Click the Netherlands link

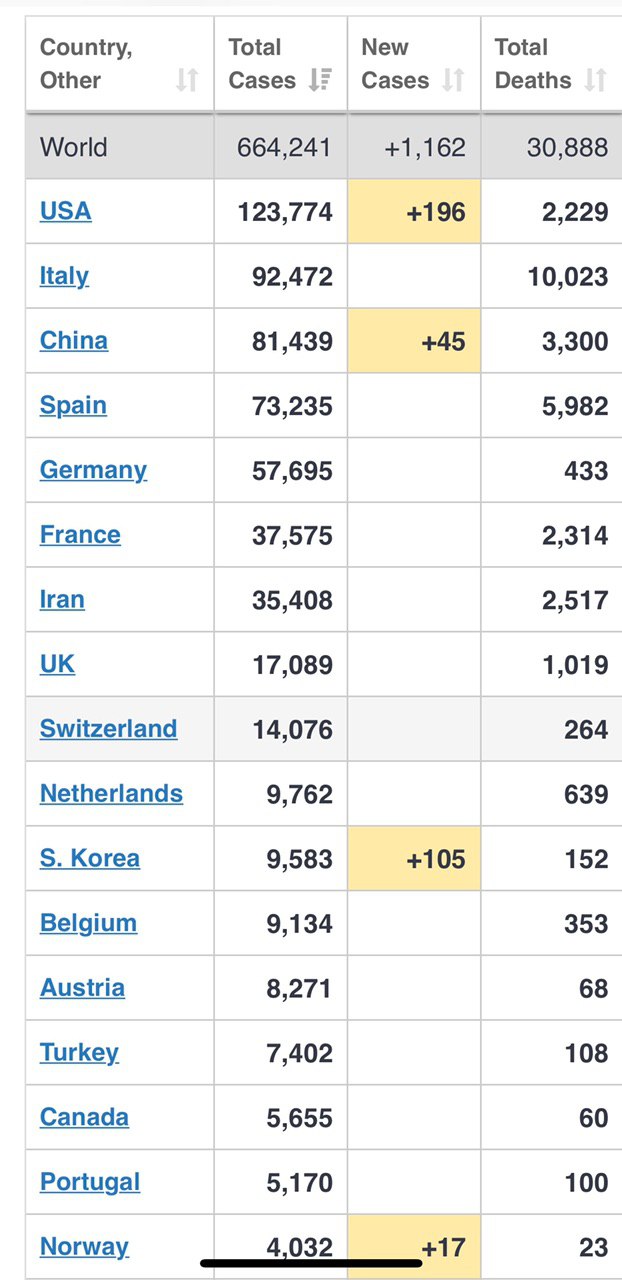point(111,794)
